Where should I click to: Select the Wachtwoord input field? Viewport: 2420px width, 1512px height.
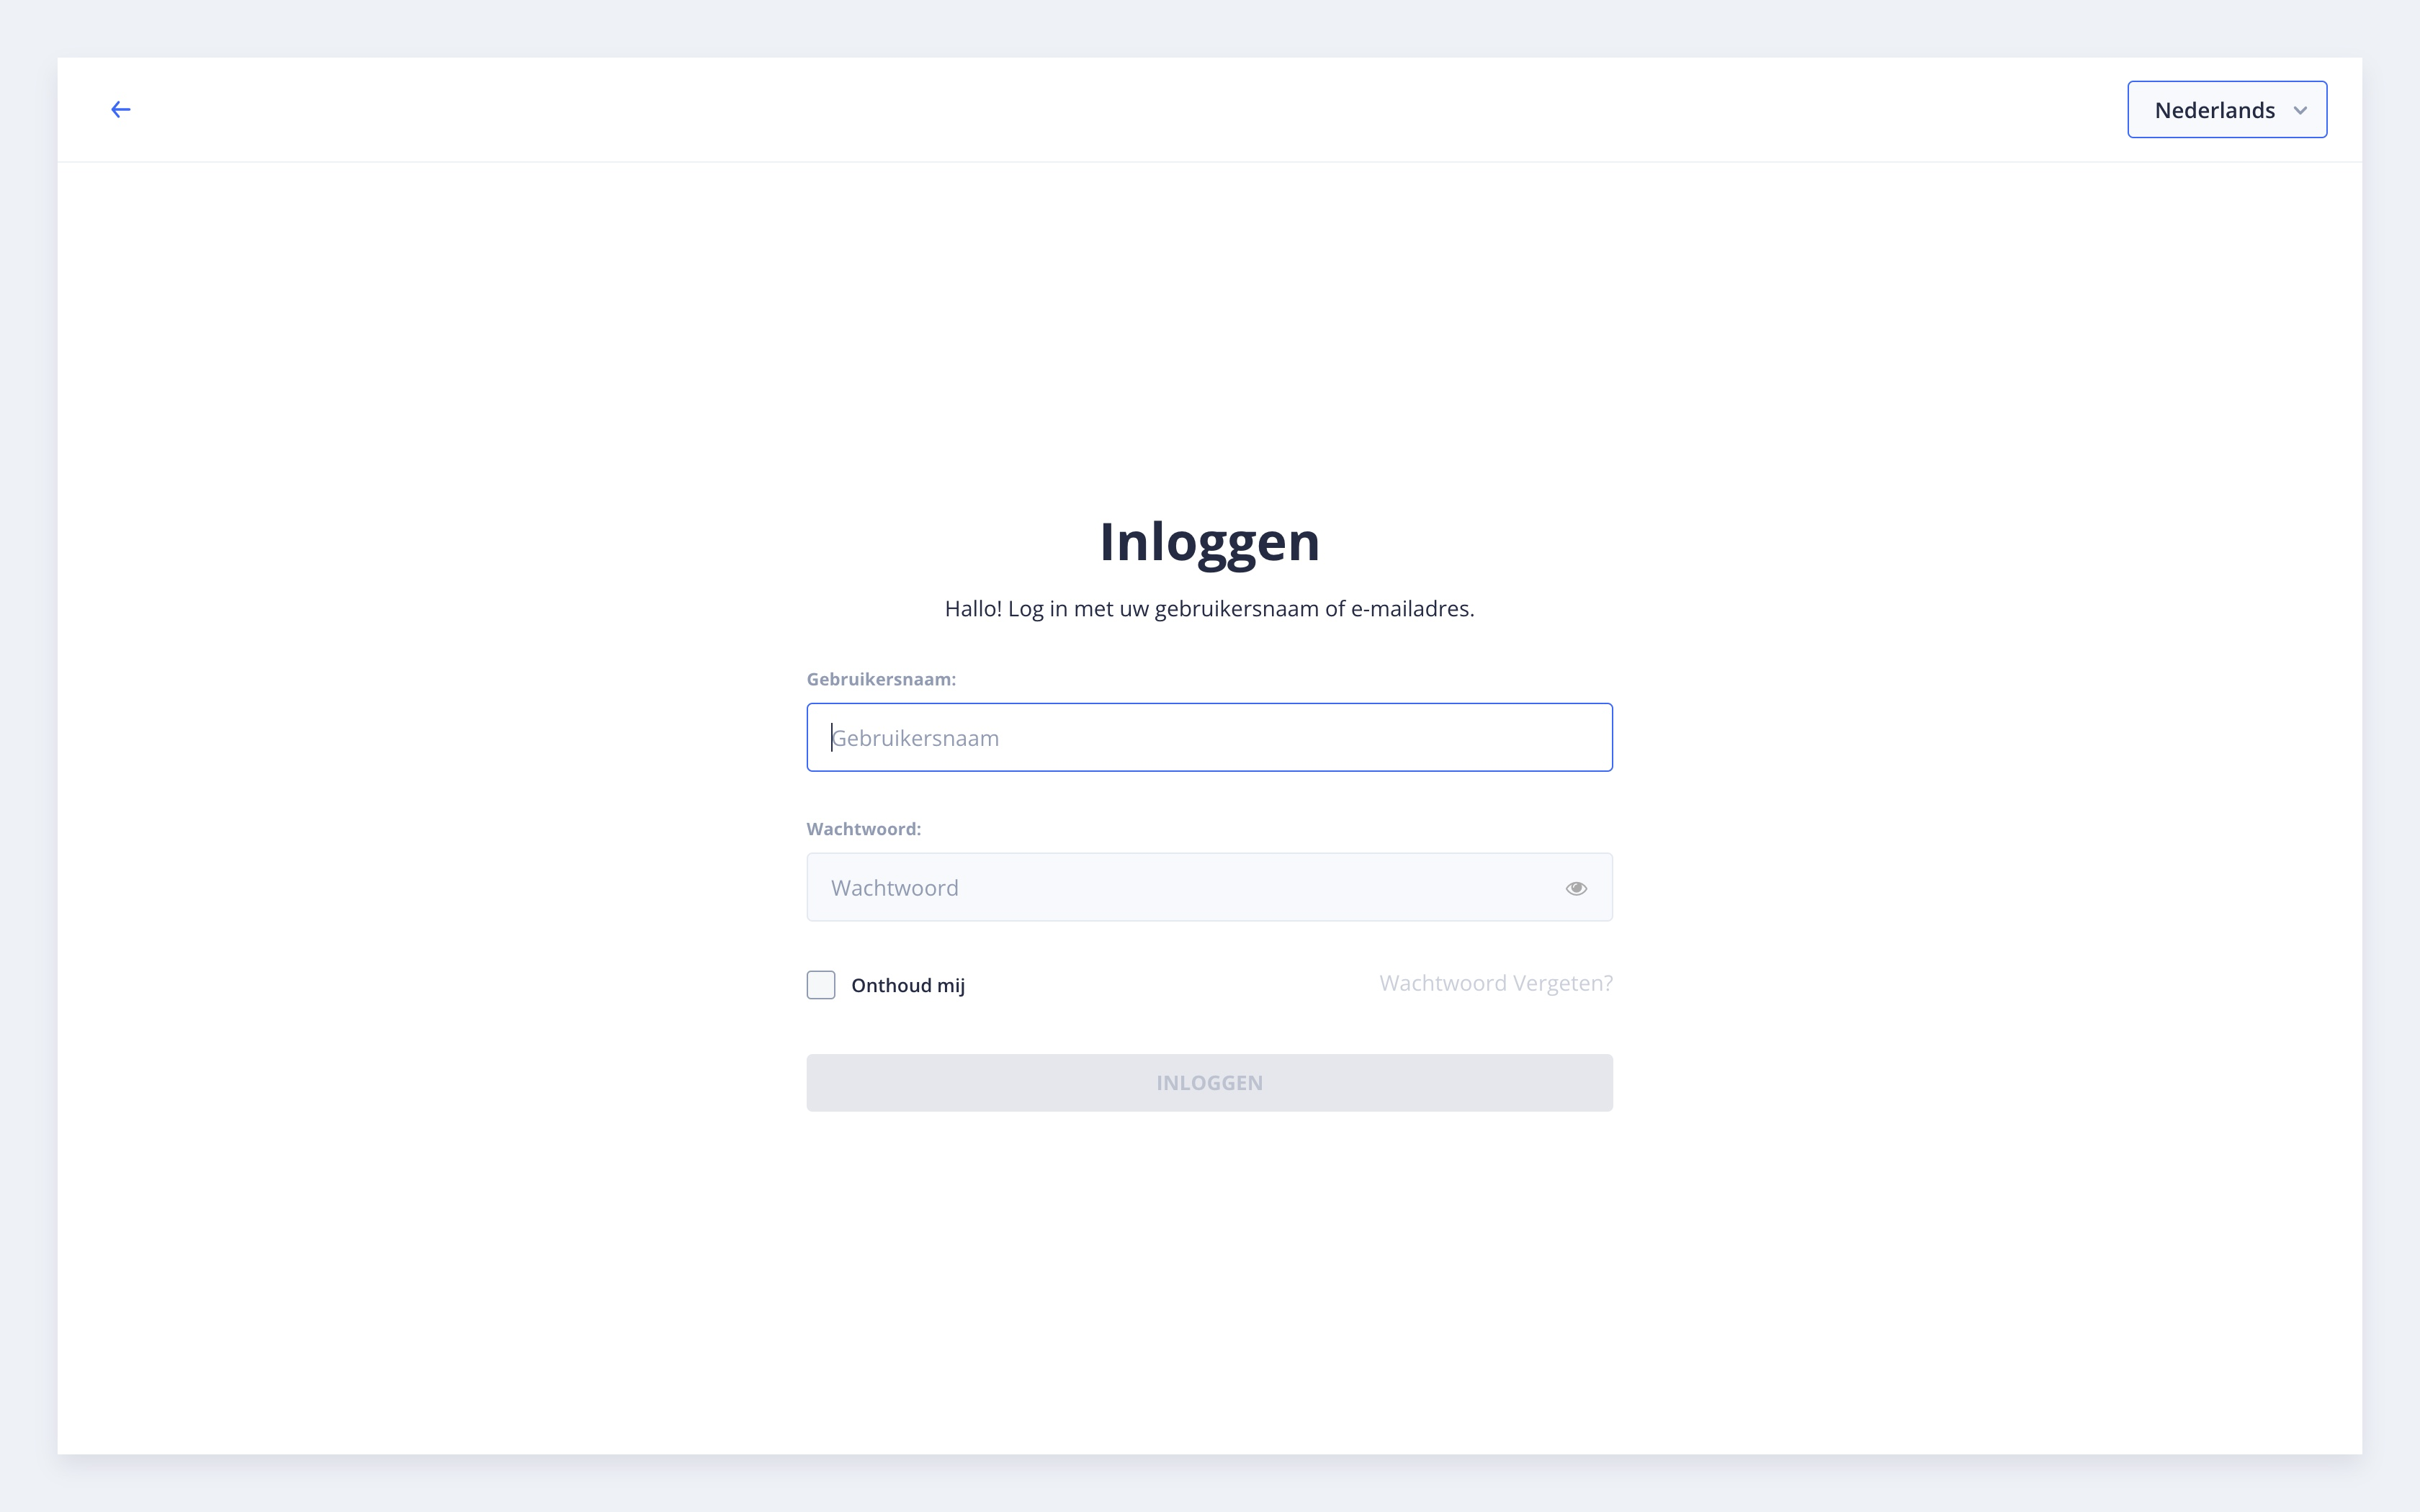[1209, 886]
